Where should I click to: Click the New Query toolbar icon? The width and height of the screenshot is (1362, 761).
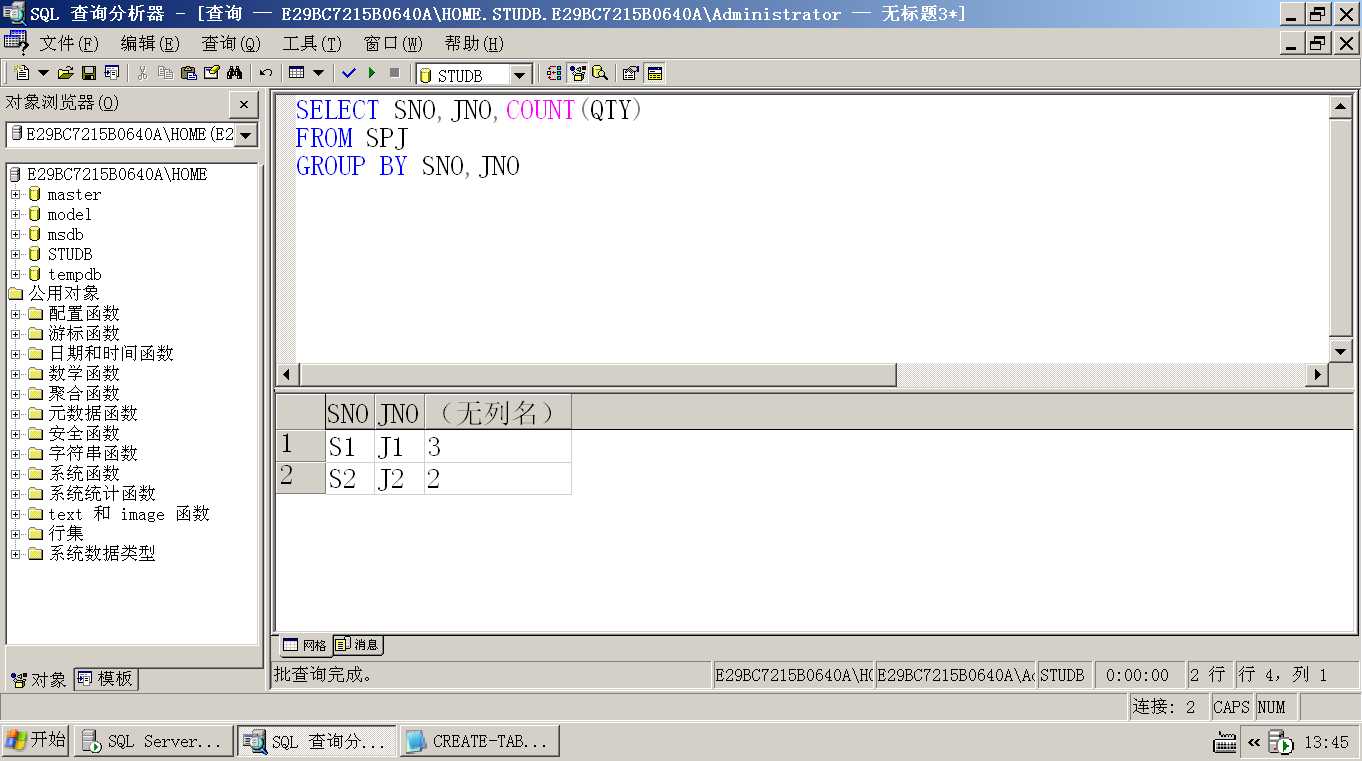22,73
